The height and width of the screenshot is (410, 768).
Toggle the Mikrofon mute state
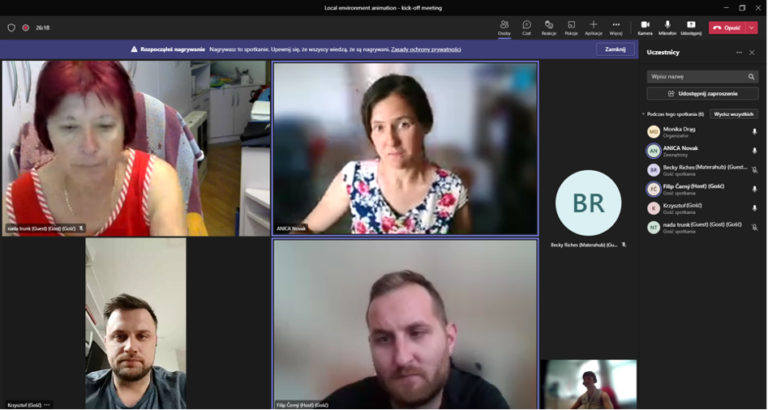point(667,25)
